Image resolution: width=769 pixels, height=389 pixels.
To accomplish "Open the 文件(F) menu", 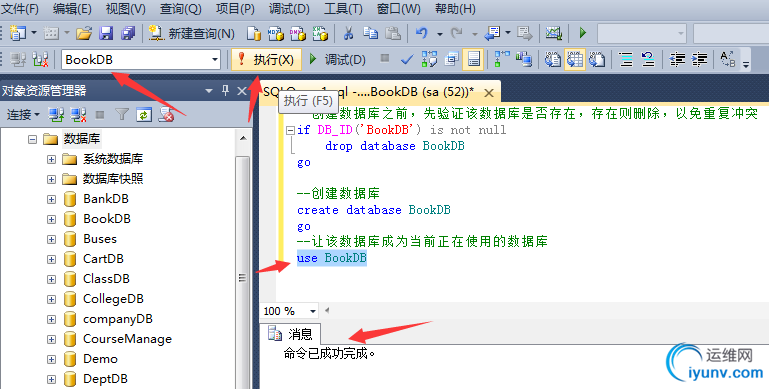I will click(x=20, y=8).
